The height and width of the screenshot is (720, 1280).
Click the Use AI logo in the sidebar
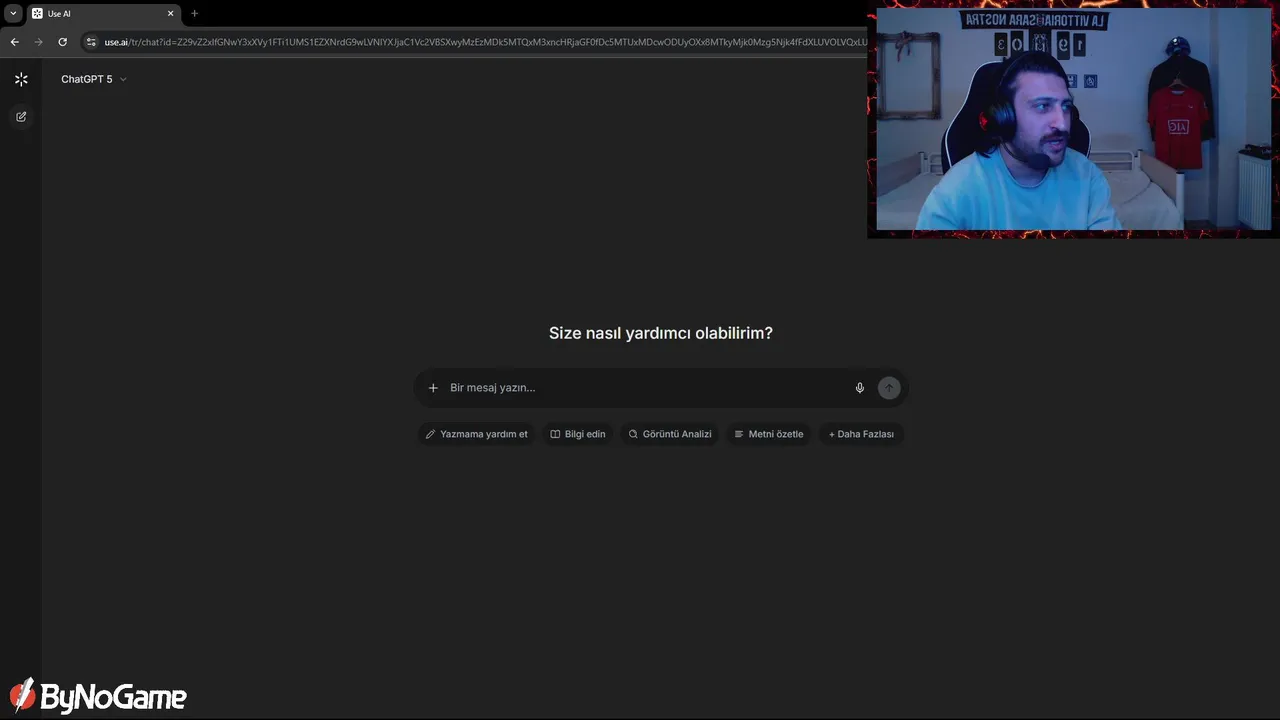[21, 79]
